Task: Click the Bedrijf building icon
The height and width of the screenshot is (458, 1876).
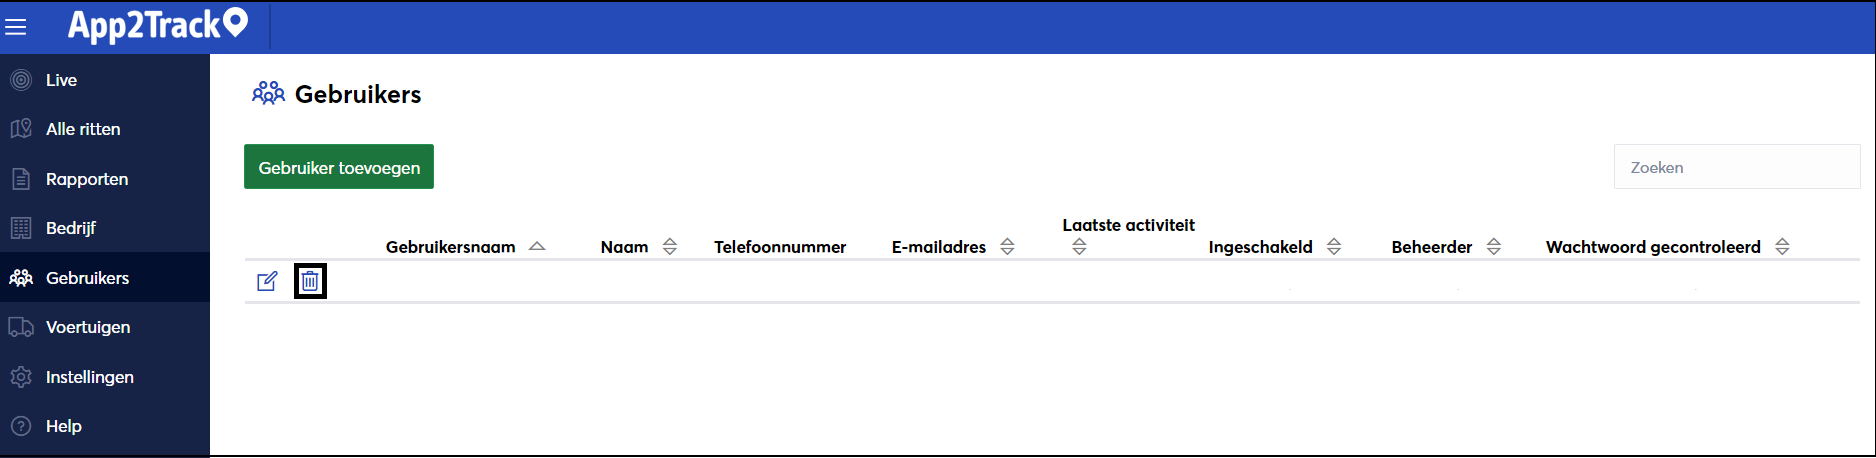Action: point(21,228)
